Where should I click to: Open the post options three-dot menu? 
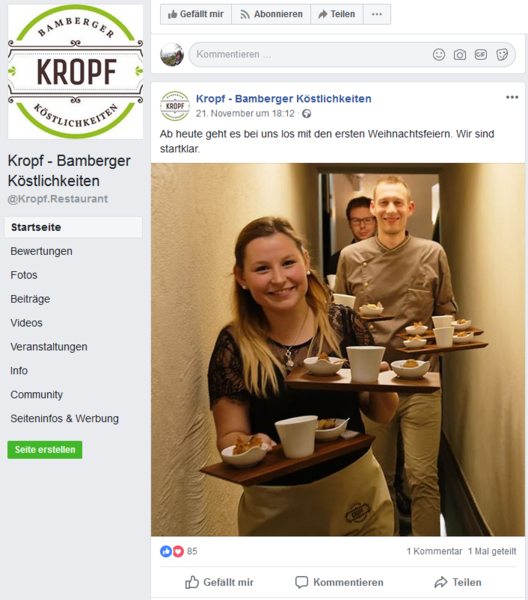pyautogui.click(x=512, y=97)
